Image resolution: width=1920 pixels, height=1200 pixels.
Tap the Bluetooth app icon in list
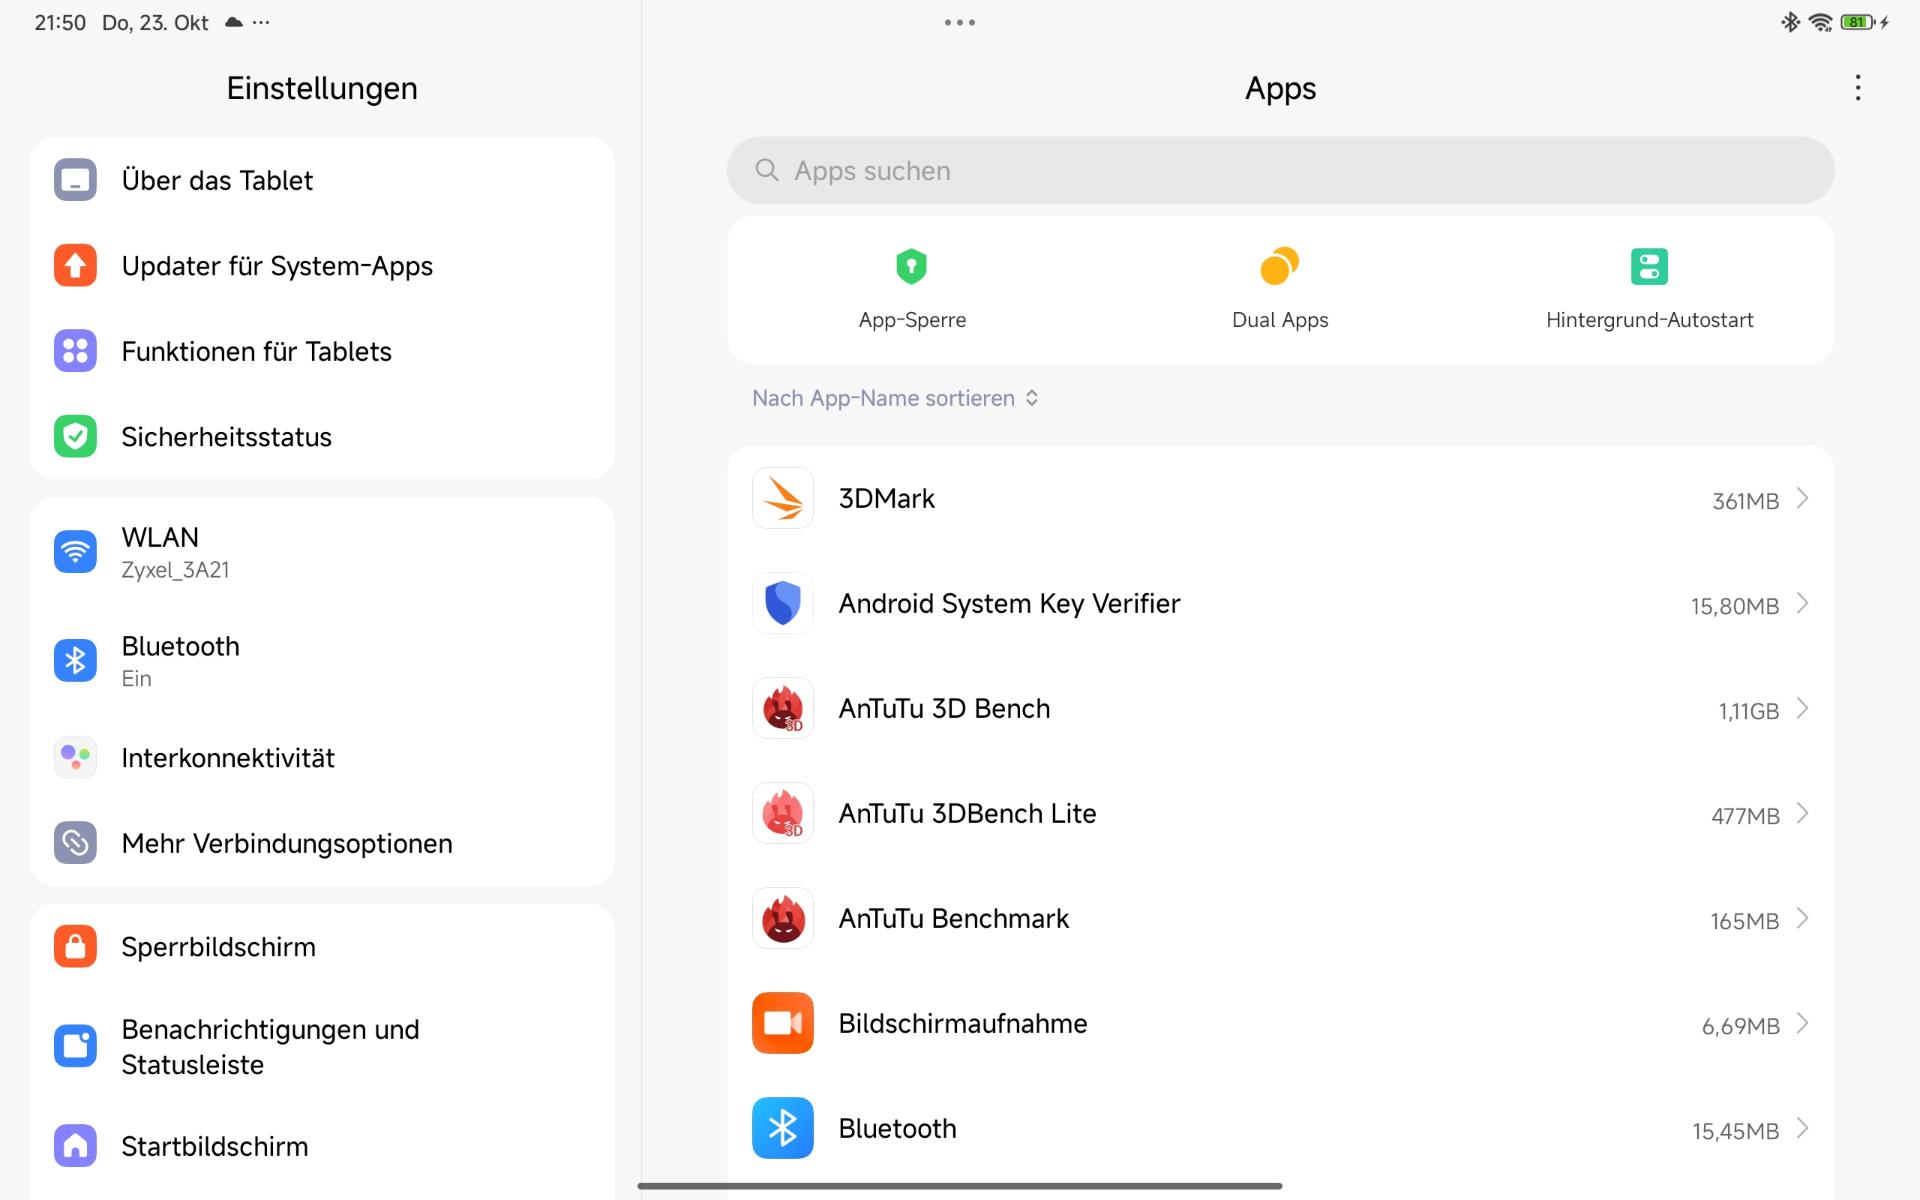tap(782, 1128)
